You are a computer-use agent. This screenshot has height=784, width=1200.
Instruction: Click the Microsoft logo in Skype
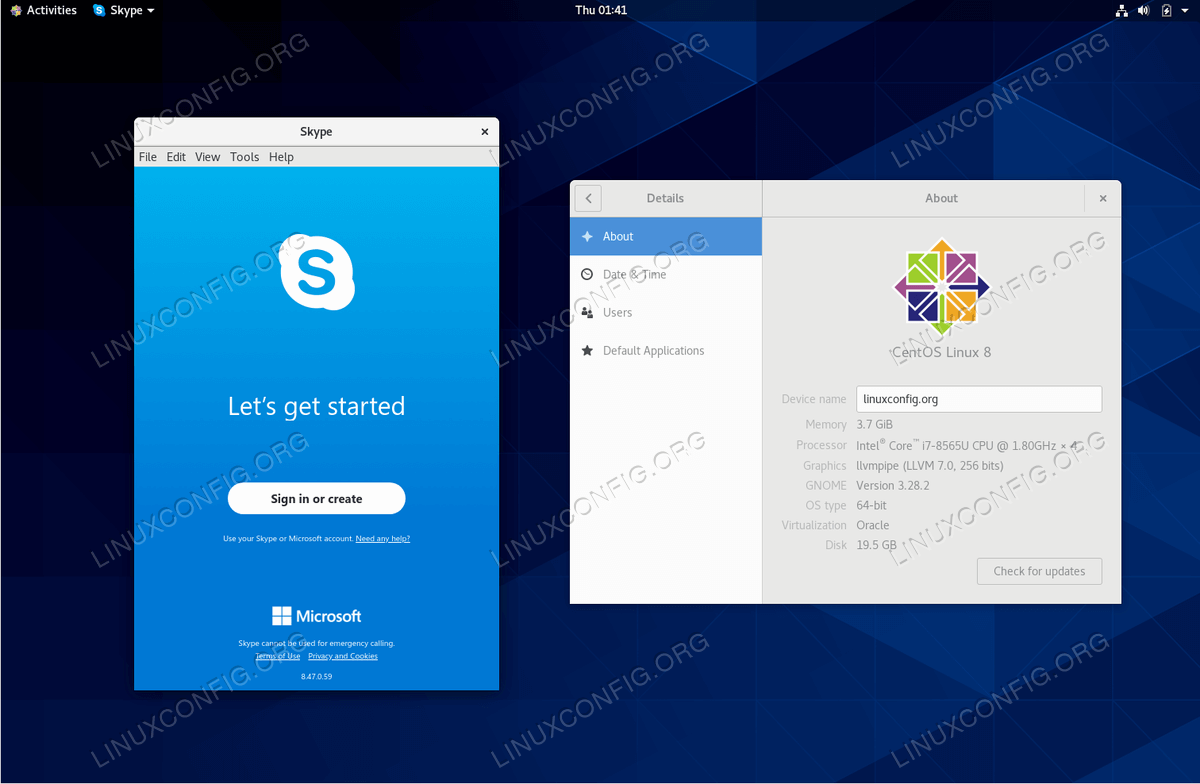coord(317,616)
